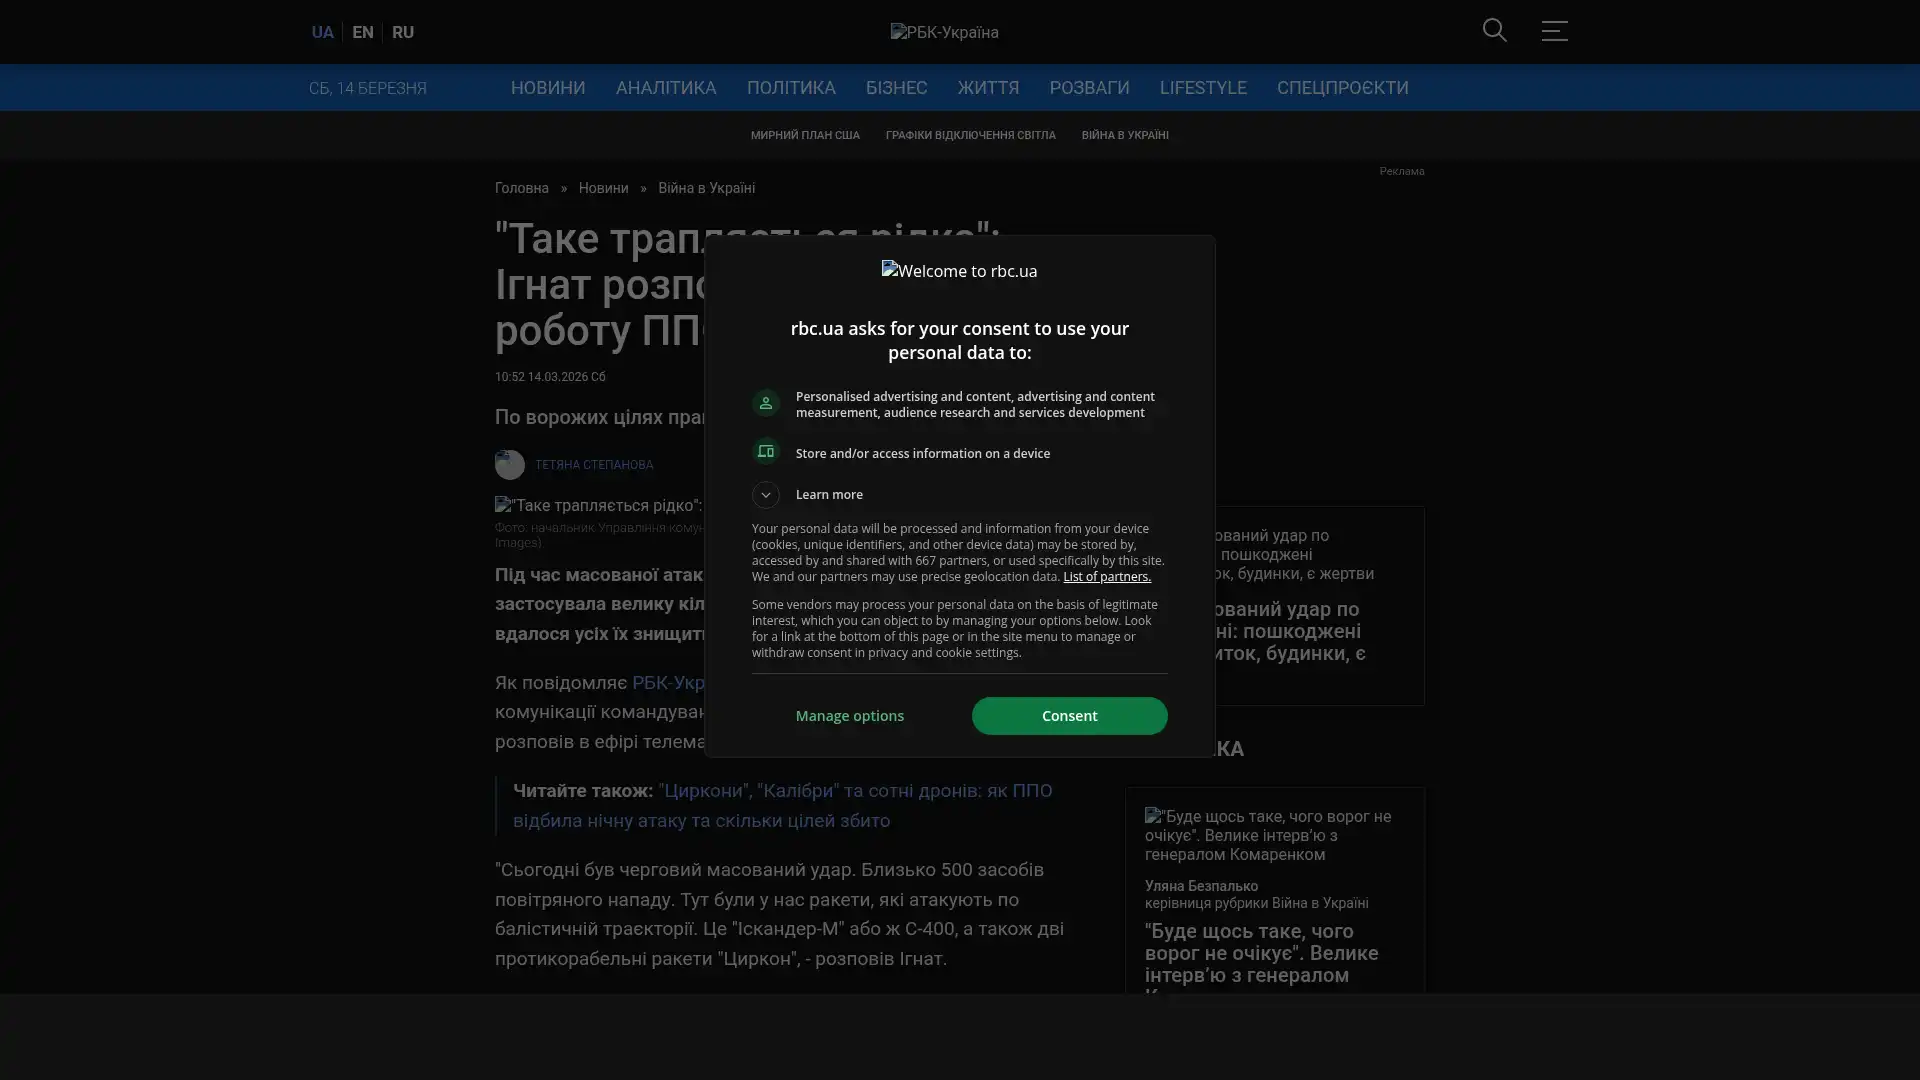Screen dimensions: 1920x1080
Task: Open the General Komarenko interview thumbnail
Action: pos(1268,835)
